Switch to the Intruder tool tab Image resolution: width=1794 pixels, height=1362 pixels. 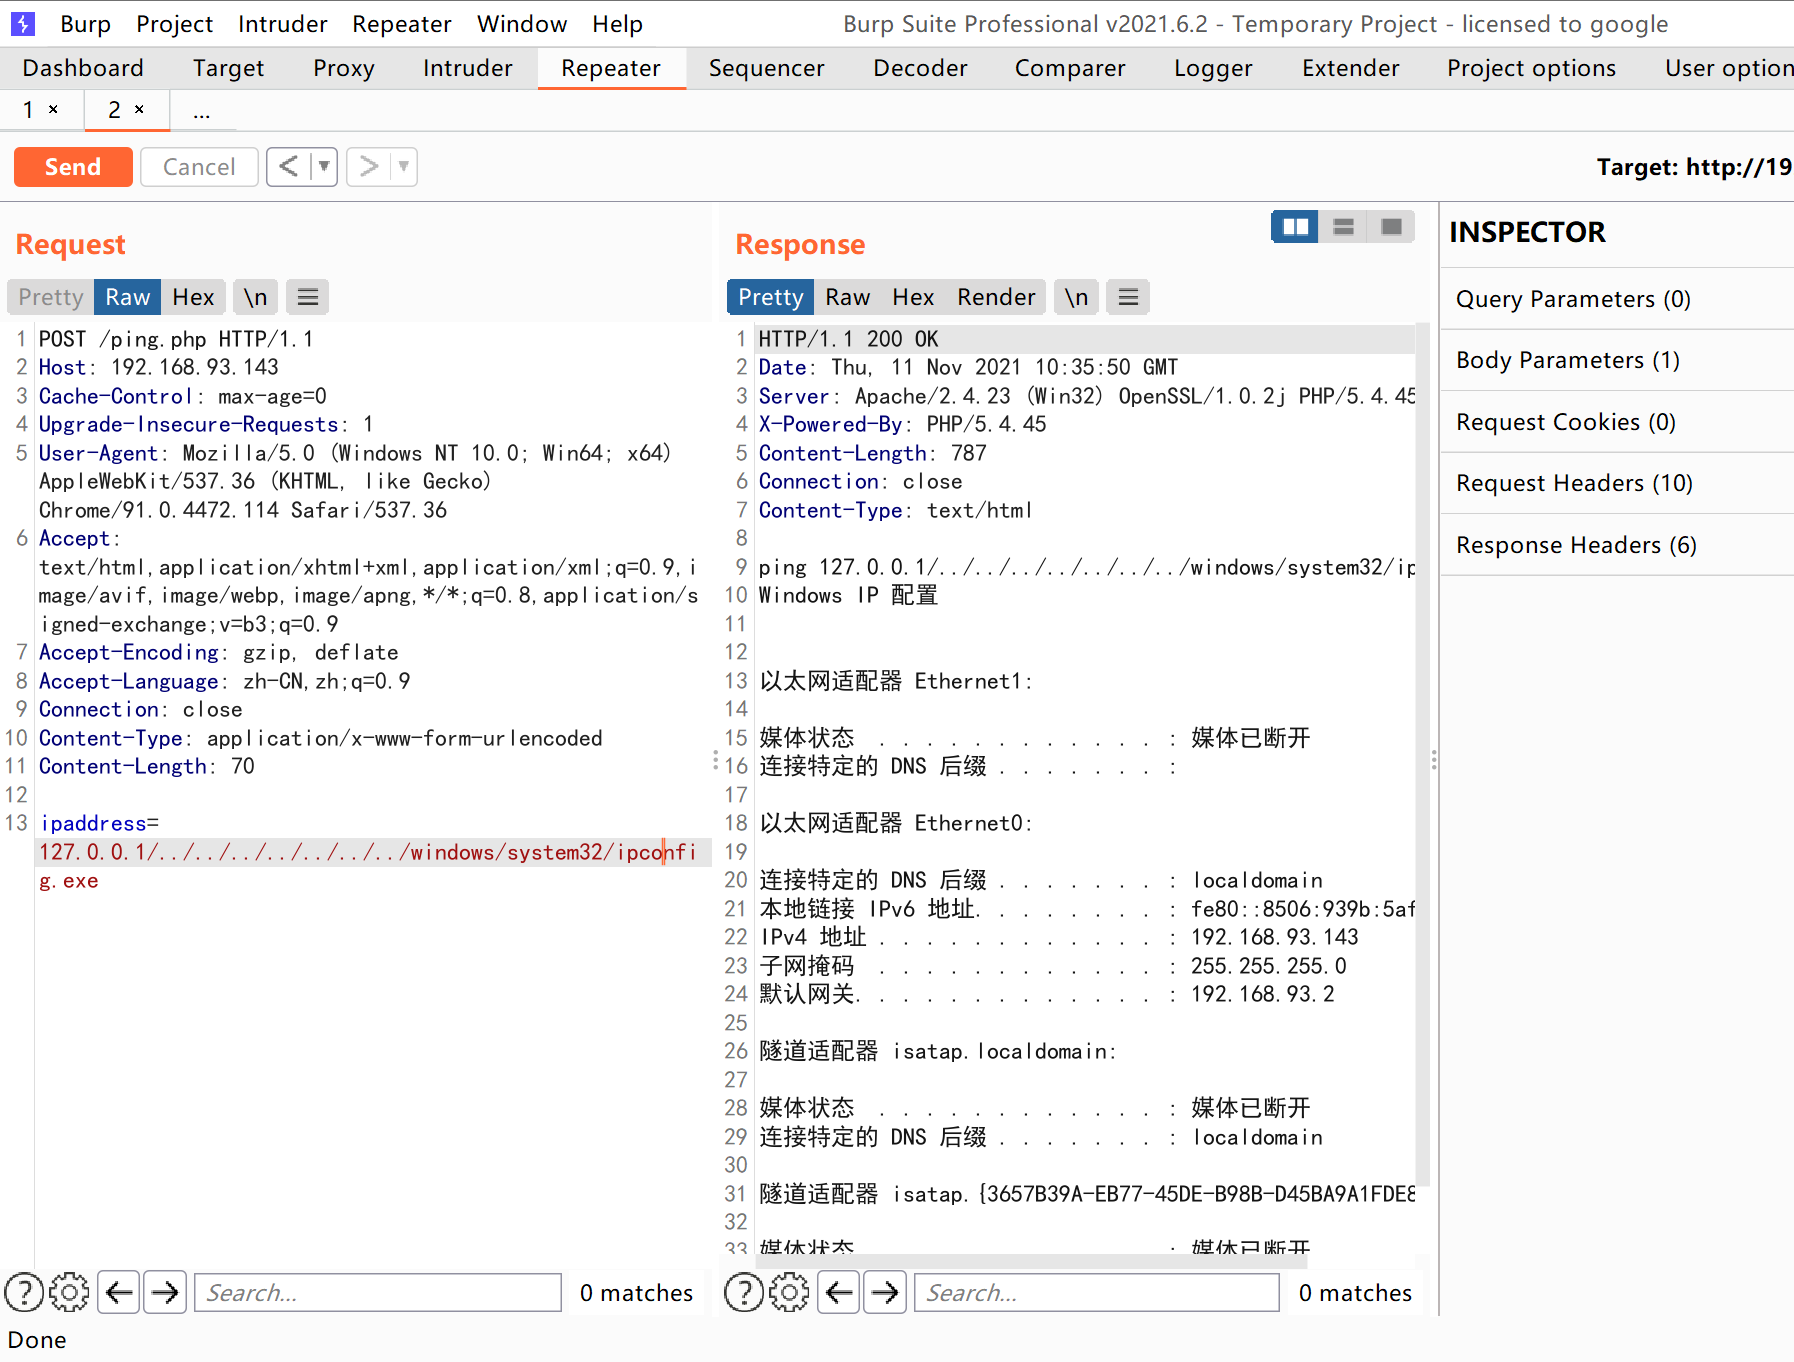tap(467, 68)
